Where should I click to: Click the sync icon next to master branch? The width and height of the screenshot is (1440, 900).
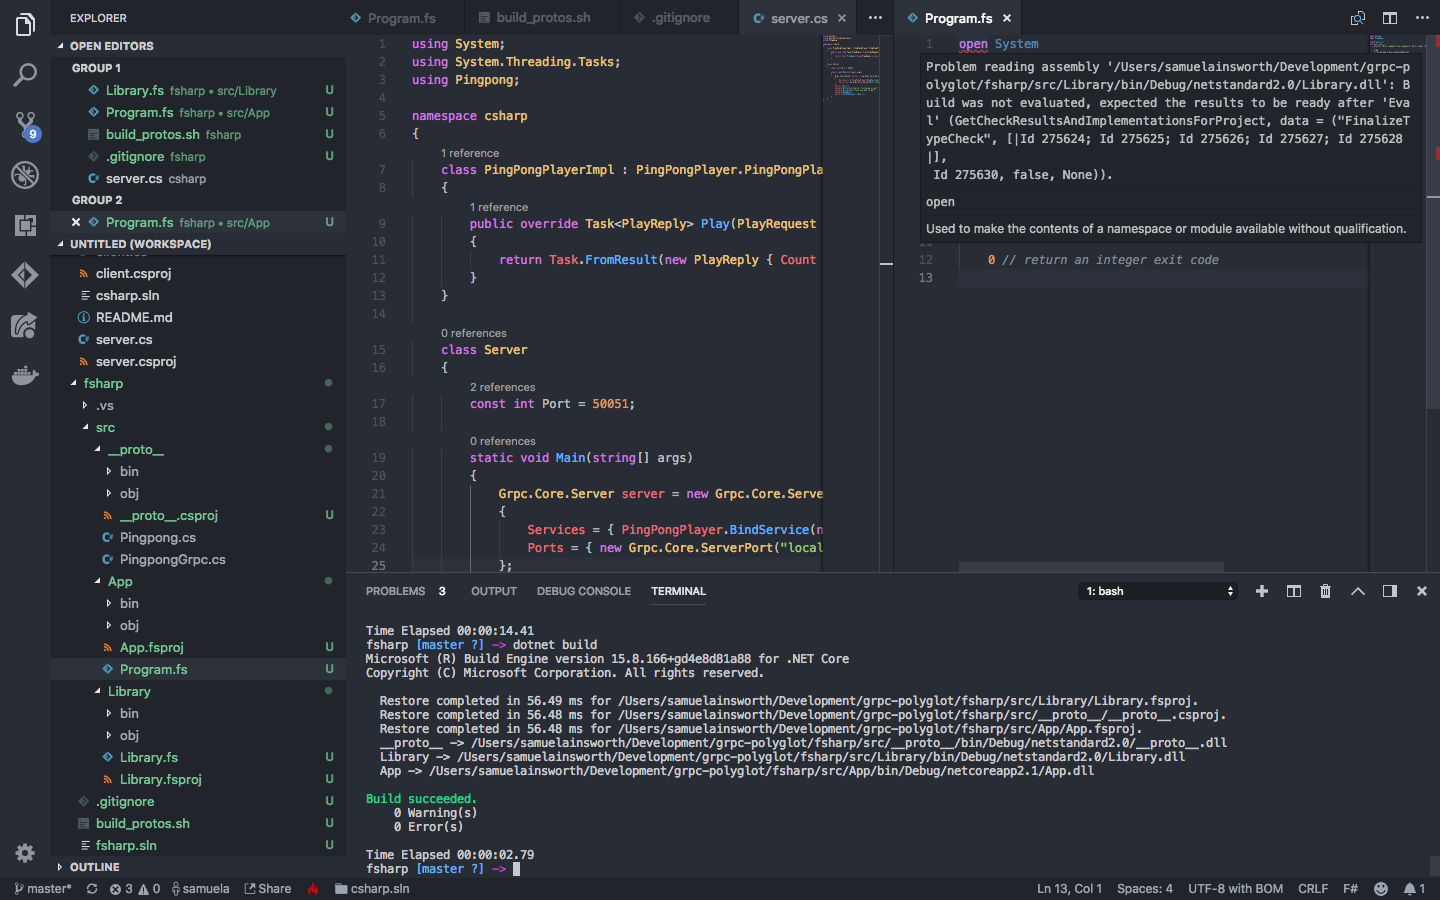(x=91, y=888)
